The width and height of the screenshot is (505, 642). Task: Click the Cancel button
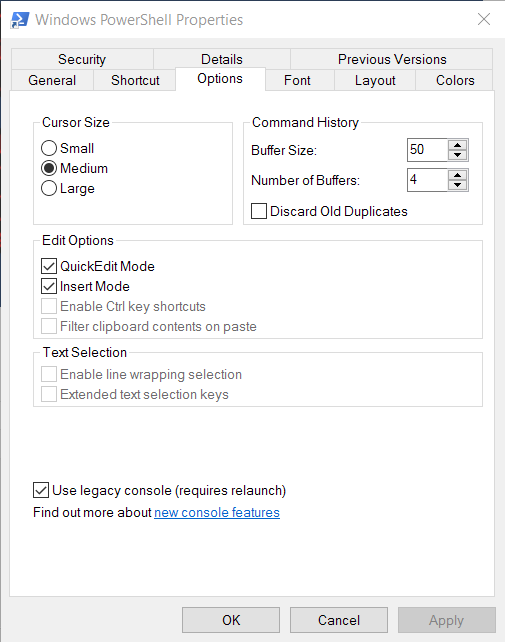click(x=339, y=620)
